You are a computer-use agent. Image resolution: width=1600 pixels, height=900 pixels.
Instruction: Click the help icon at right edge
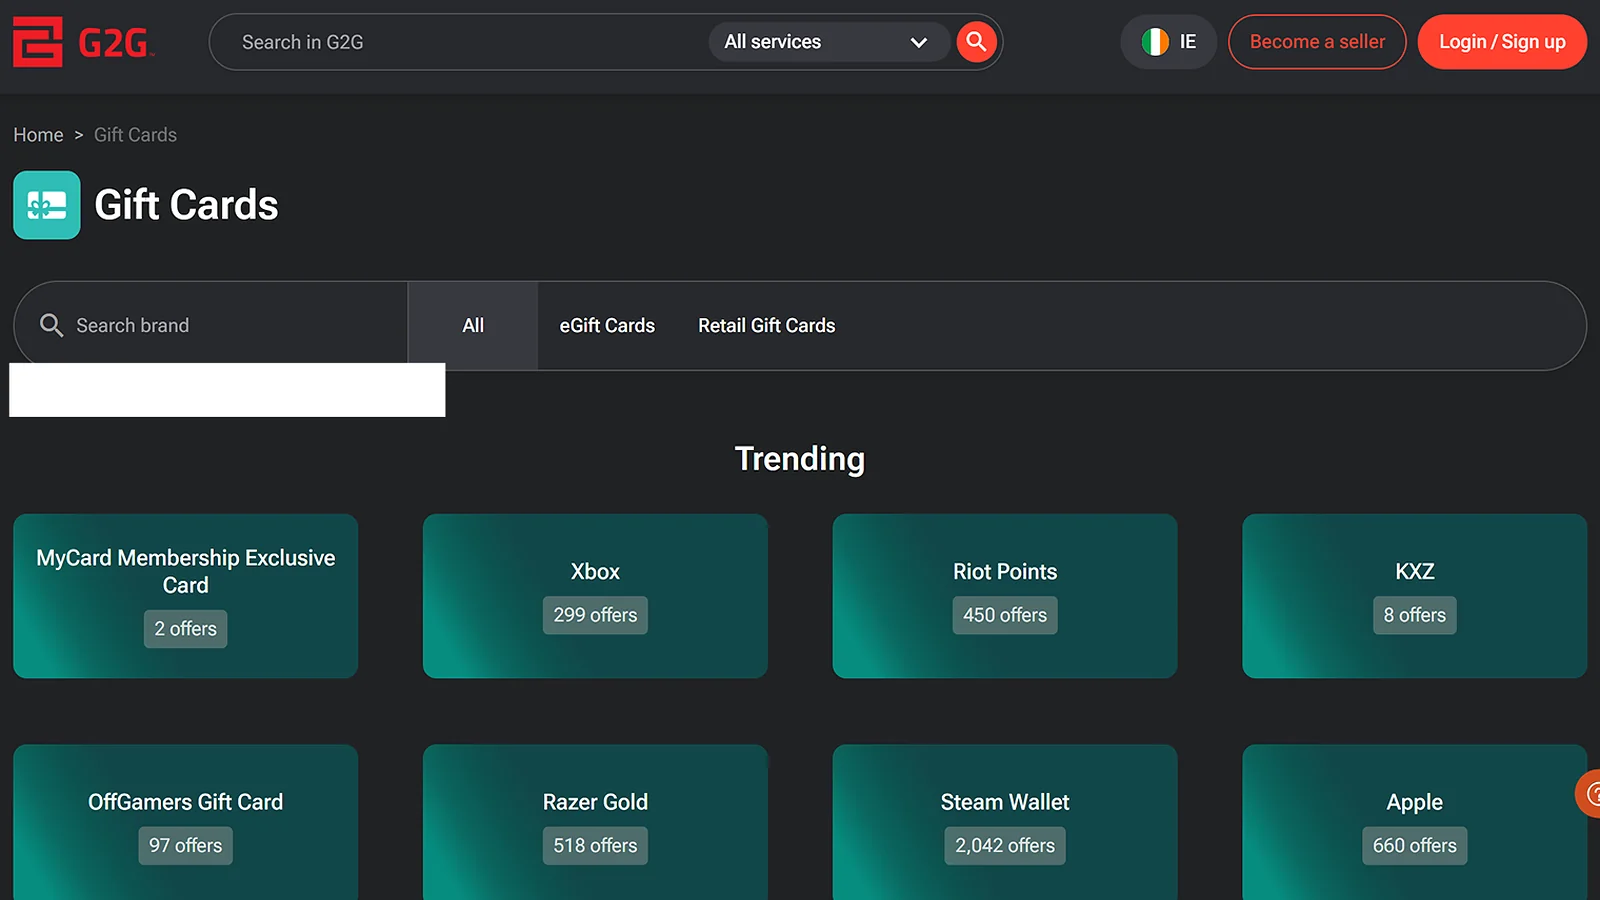1588,794
